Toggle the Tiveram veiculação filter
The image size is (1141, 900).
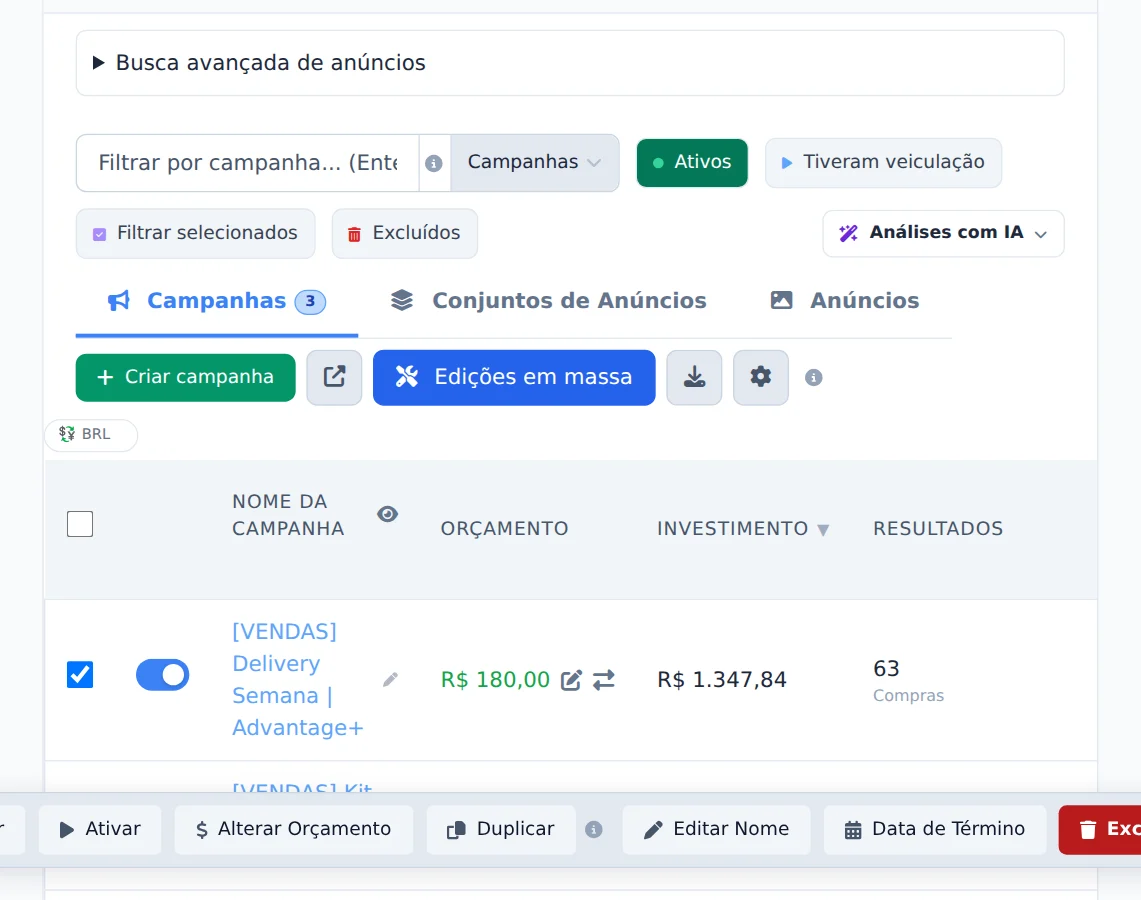(x=883, y=162)
